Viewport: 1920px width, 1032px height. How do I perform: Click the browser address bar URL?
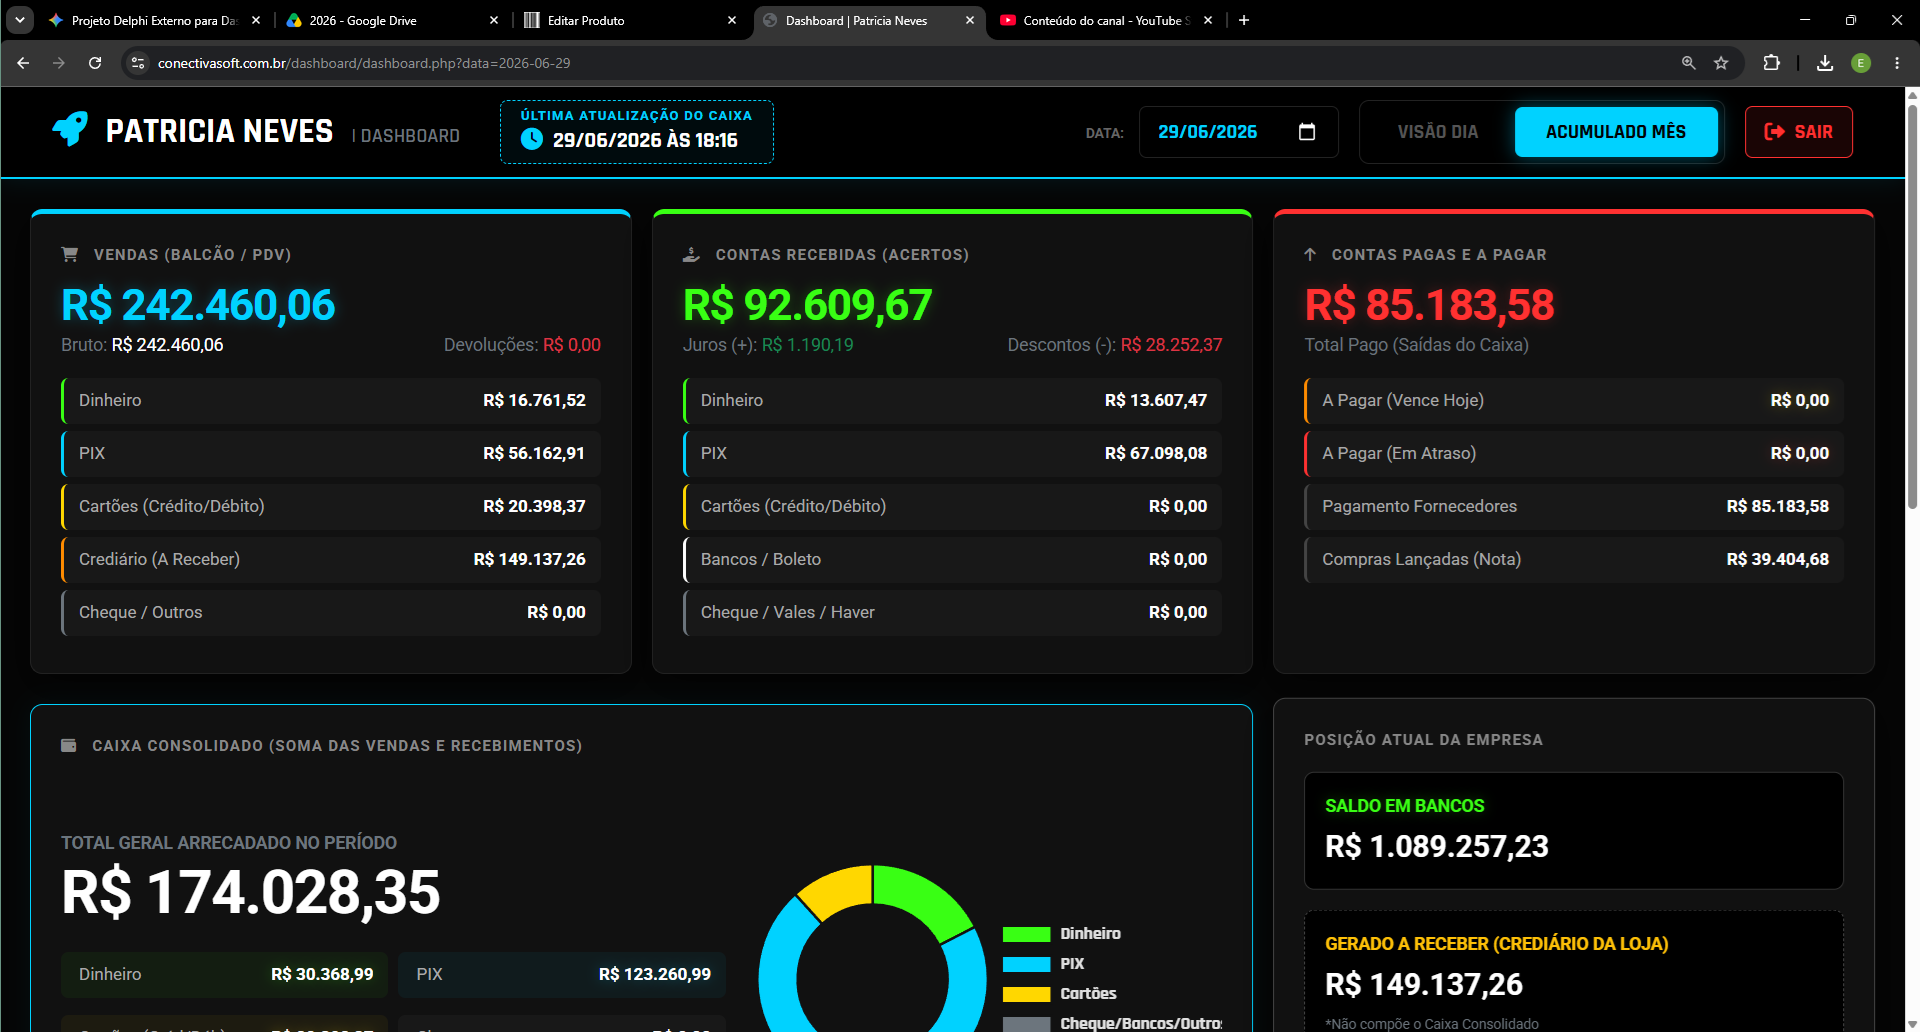[x=364, y=63]
